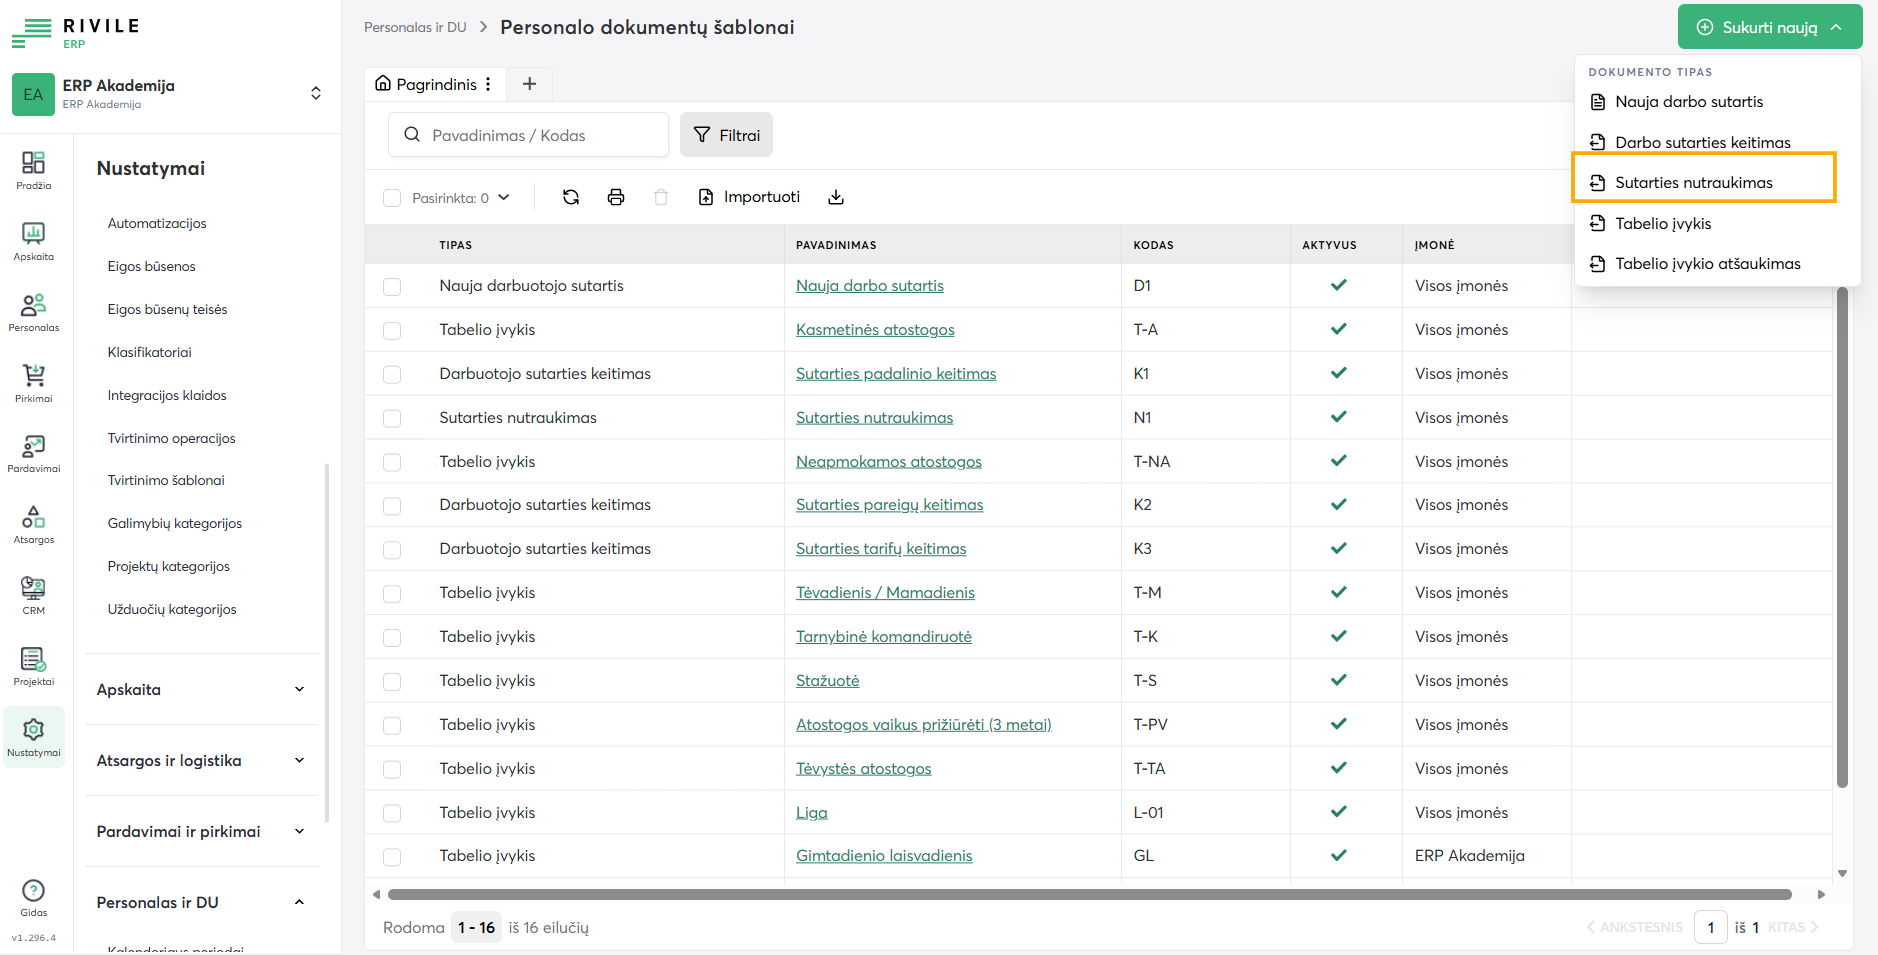
Task: Expand the Atsargos ir logistika section
Action: click(202, 760)
